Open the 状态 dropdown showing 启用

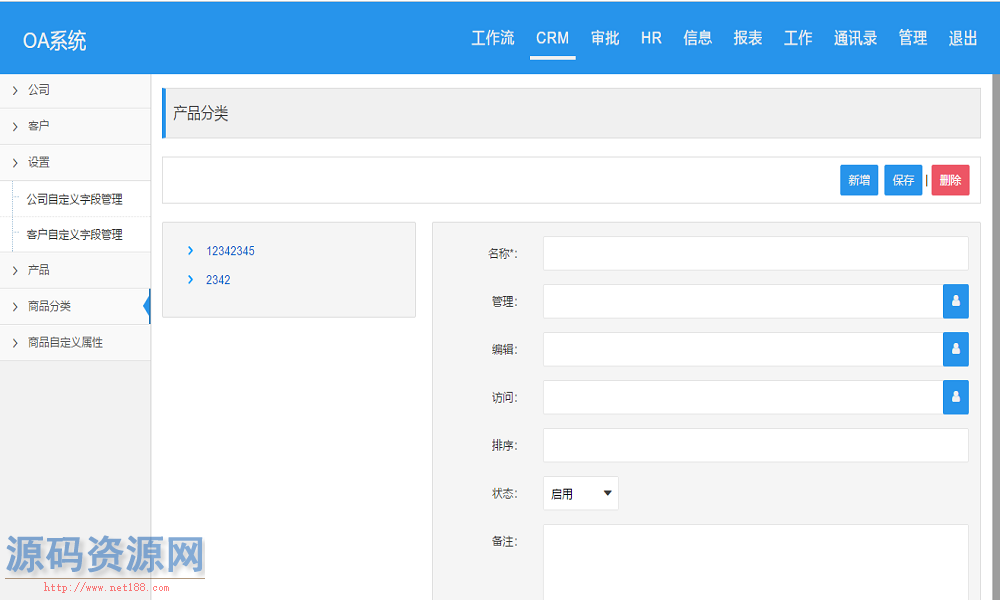tap(580, 492)
